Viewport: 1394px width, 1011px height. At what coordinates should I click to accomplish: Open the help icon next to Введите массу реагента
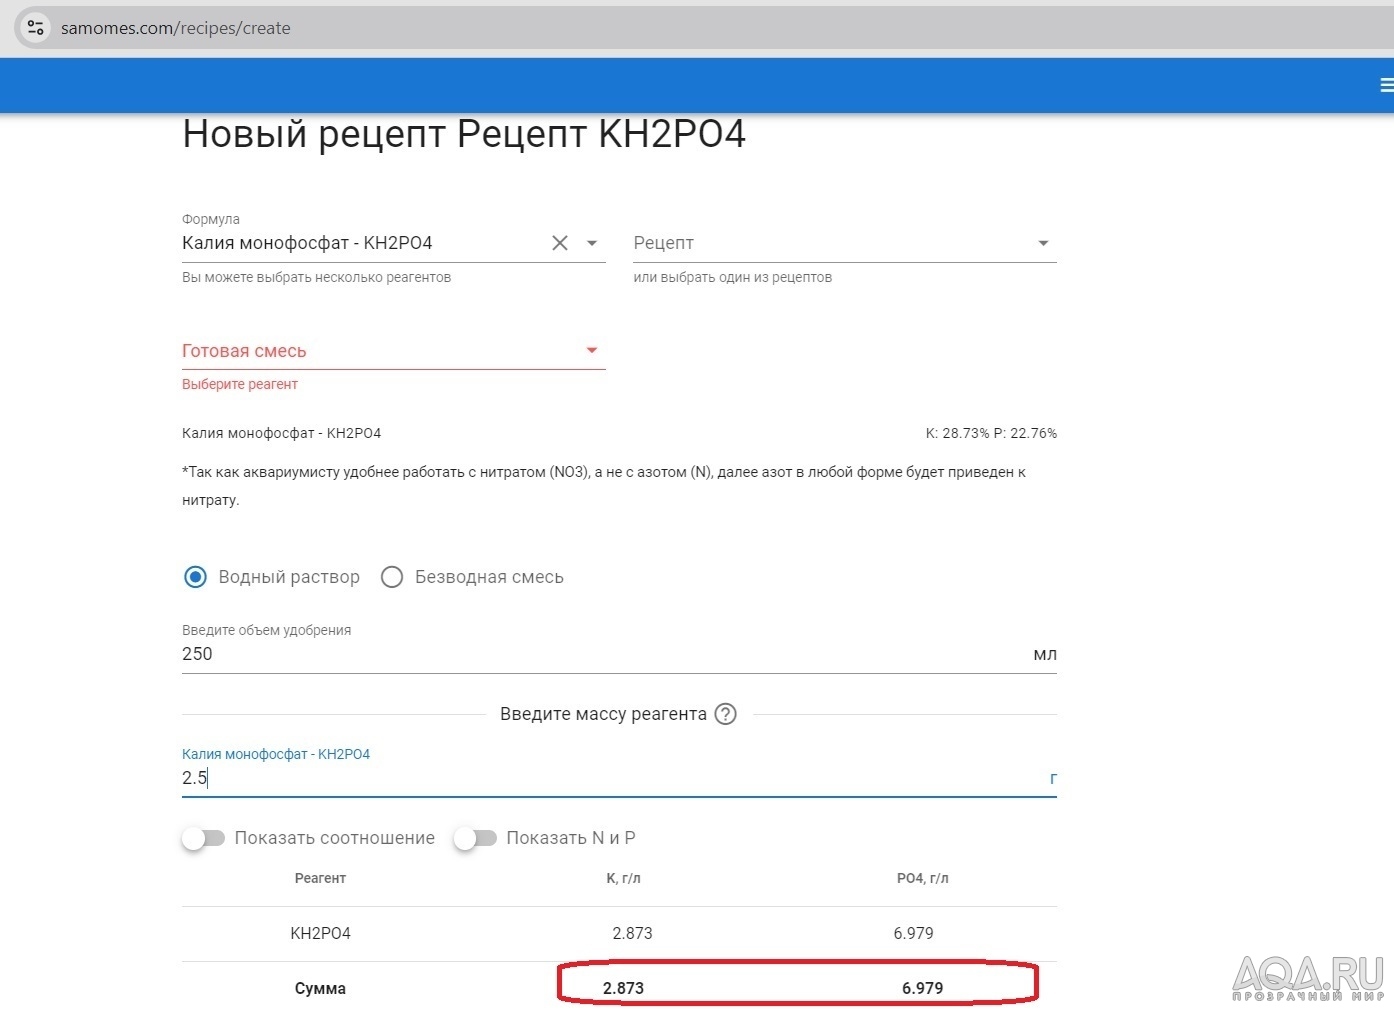[x=726, y=714]
